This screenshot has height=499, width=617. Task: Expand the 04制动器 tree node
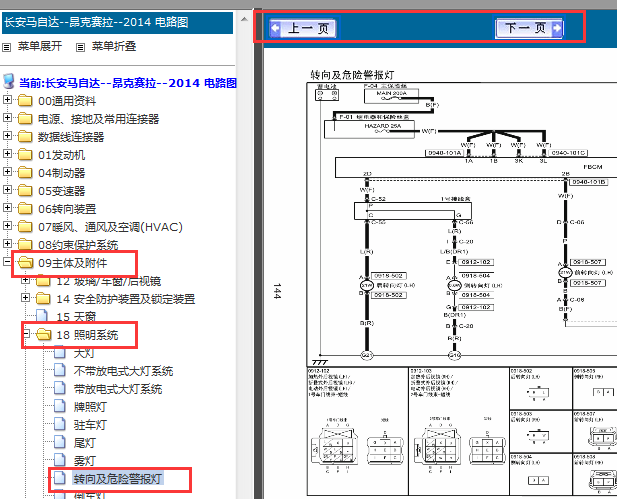click(7, 171)
